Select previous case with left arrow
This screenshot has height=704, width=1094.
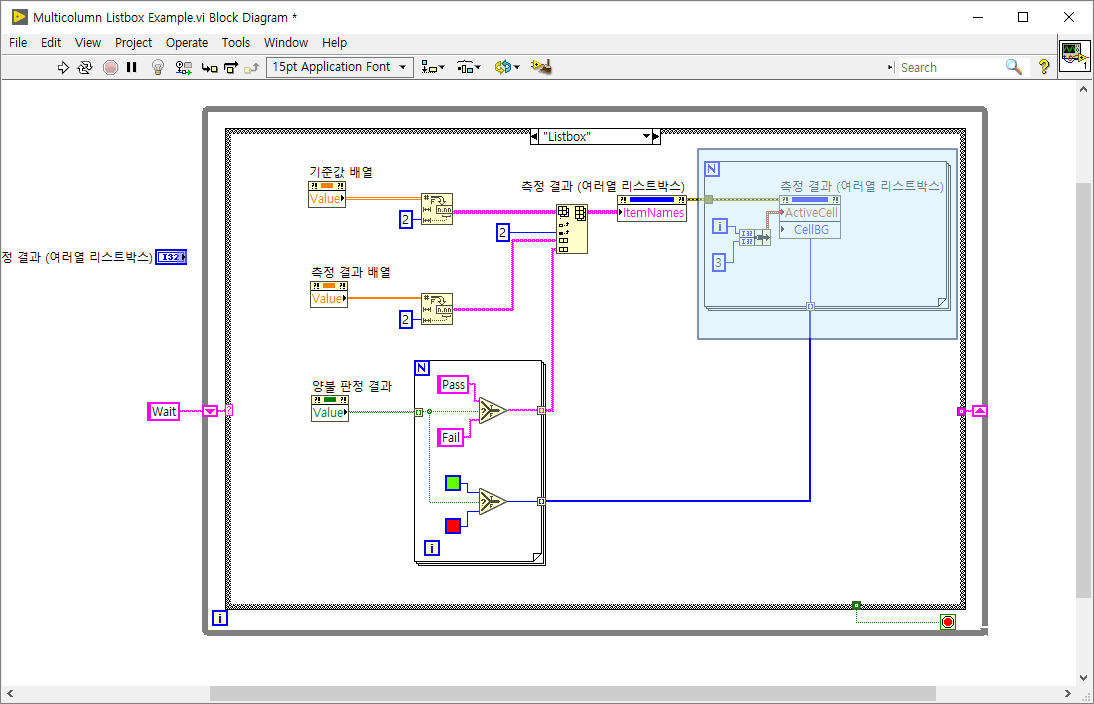pyautogui.click(x=534, y=137)
